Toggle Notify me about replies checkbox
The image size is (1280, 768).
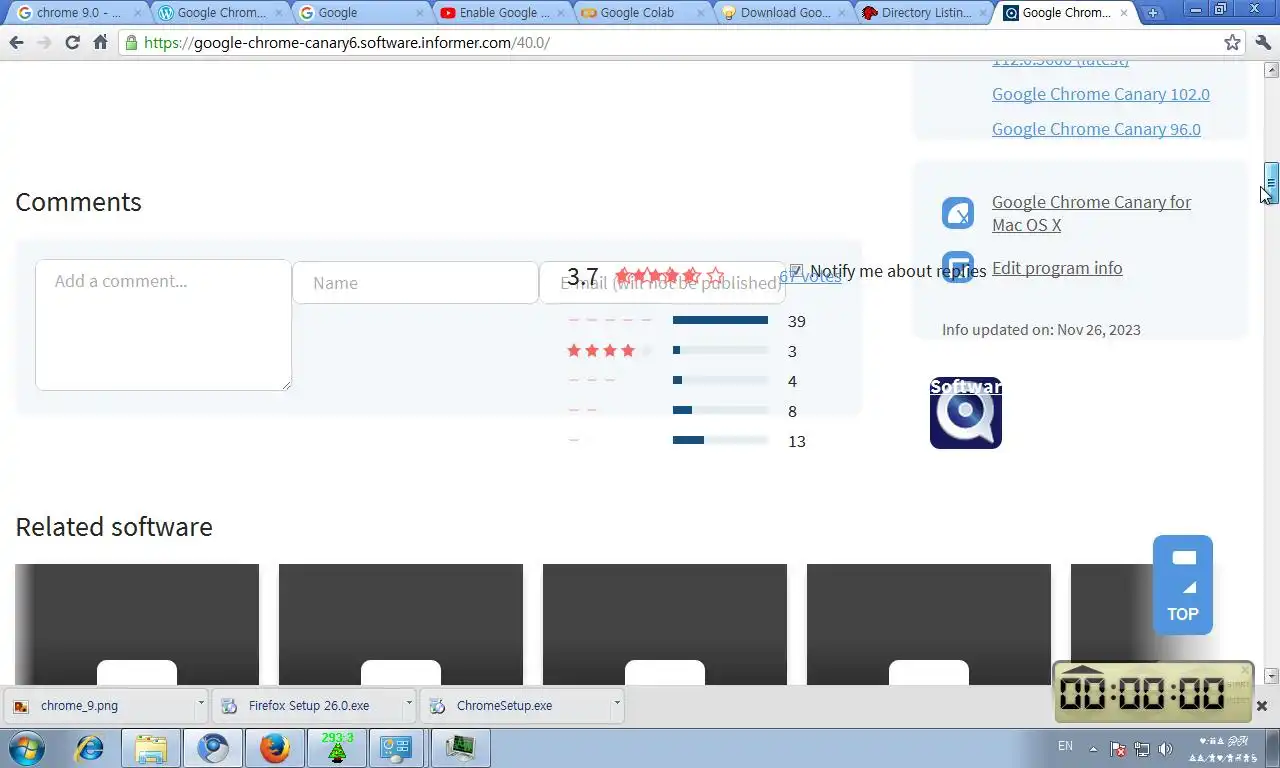tap(796, 271)
